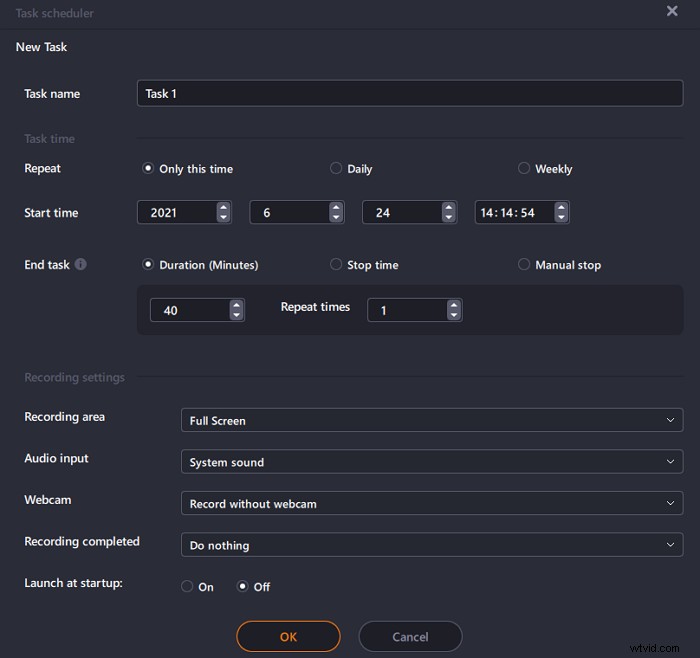The height and width of the screenshot is (658, 700).
Task: Click the End task info icon
Action: point(80,265)
